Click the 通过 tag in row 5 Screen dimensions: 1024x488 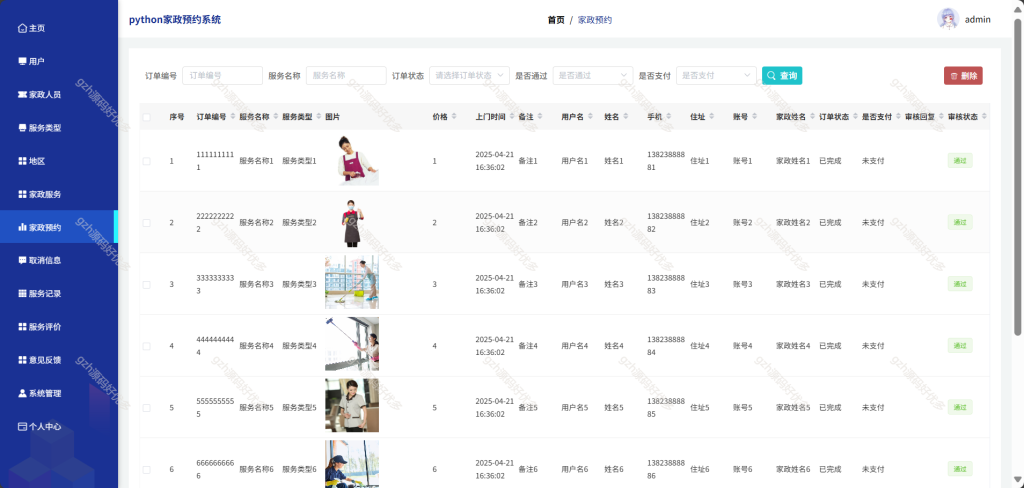960,407
